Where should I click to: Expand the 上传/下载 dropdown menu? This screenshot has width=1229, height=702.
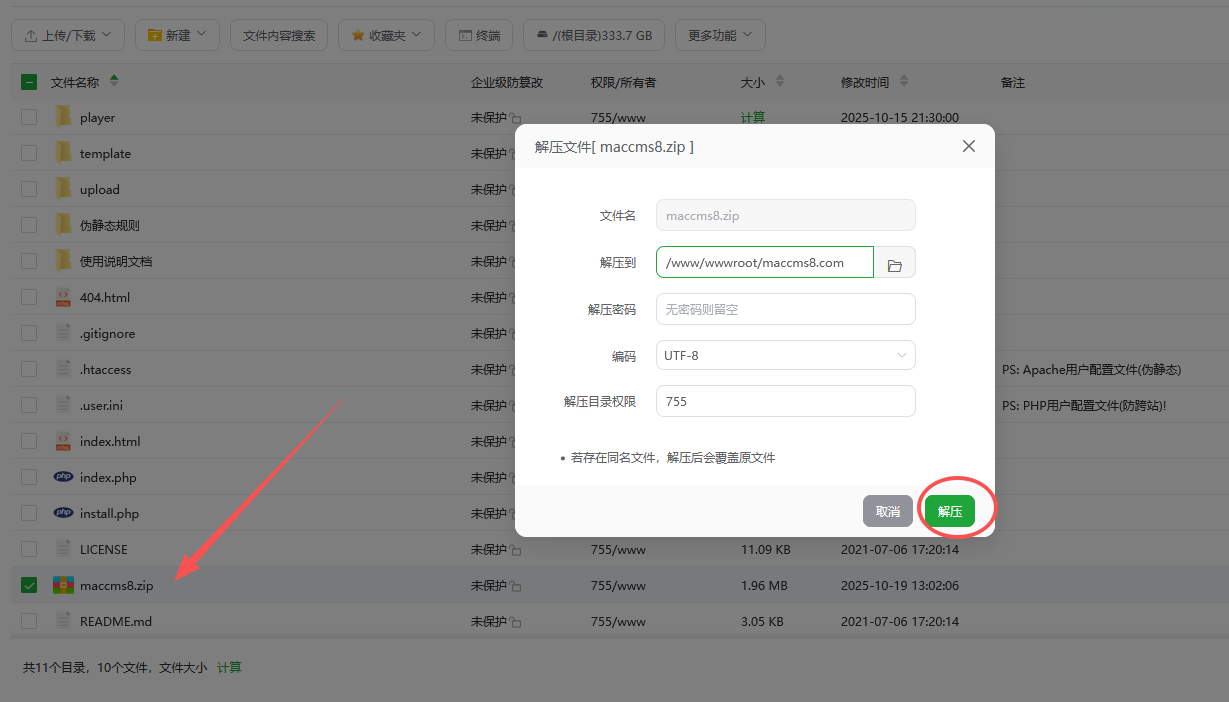(x=68, y=35)
